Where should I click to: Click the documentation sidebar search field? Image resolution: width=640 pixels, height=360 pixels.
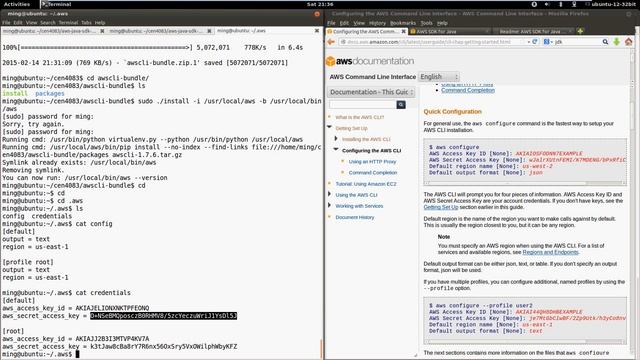pyautogui.click(x=362, y=105)
